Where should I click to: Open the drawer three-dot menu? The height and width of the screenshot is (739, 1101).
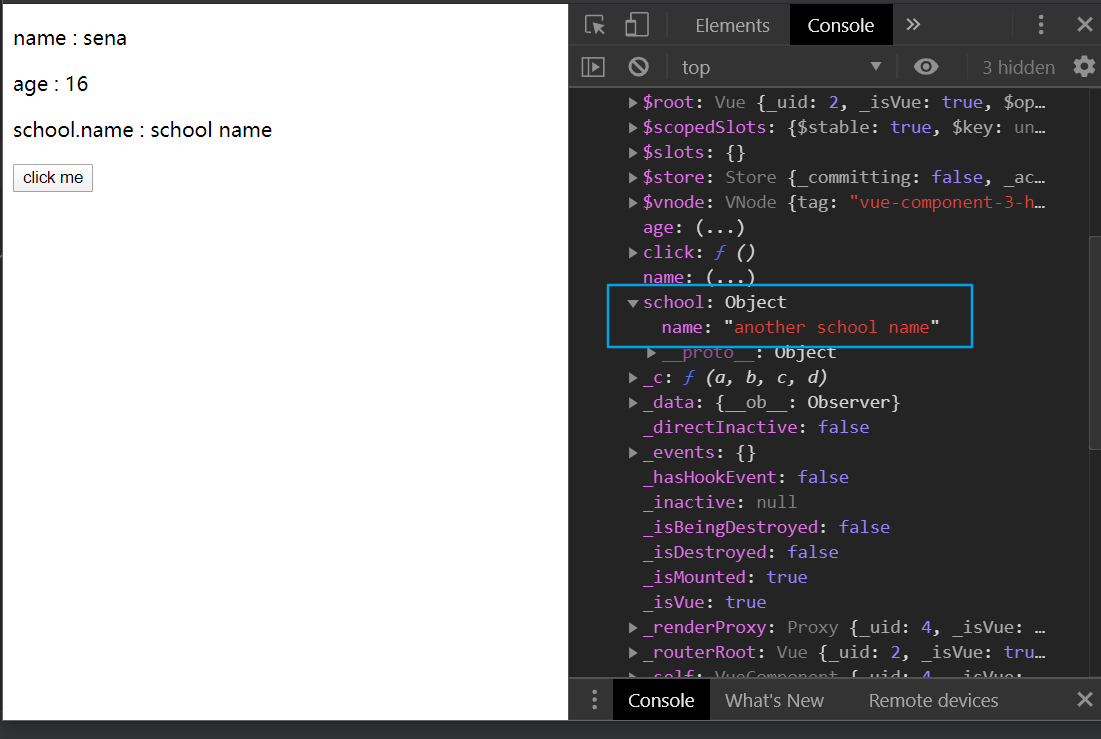594,700
